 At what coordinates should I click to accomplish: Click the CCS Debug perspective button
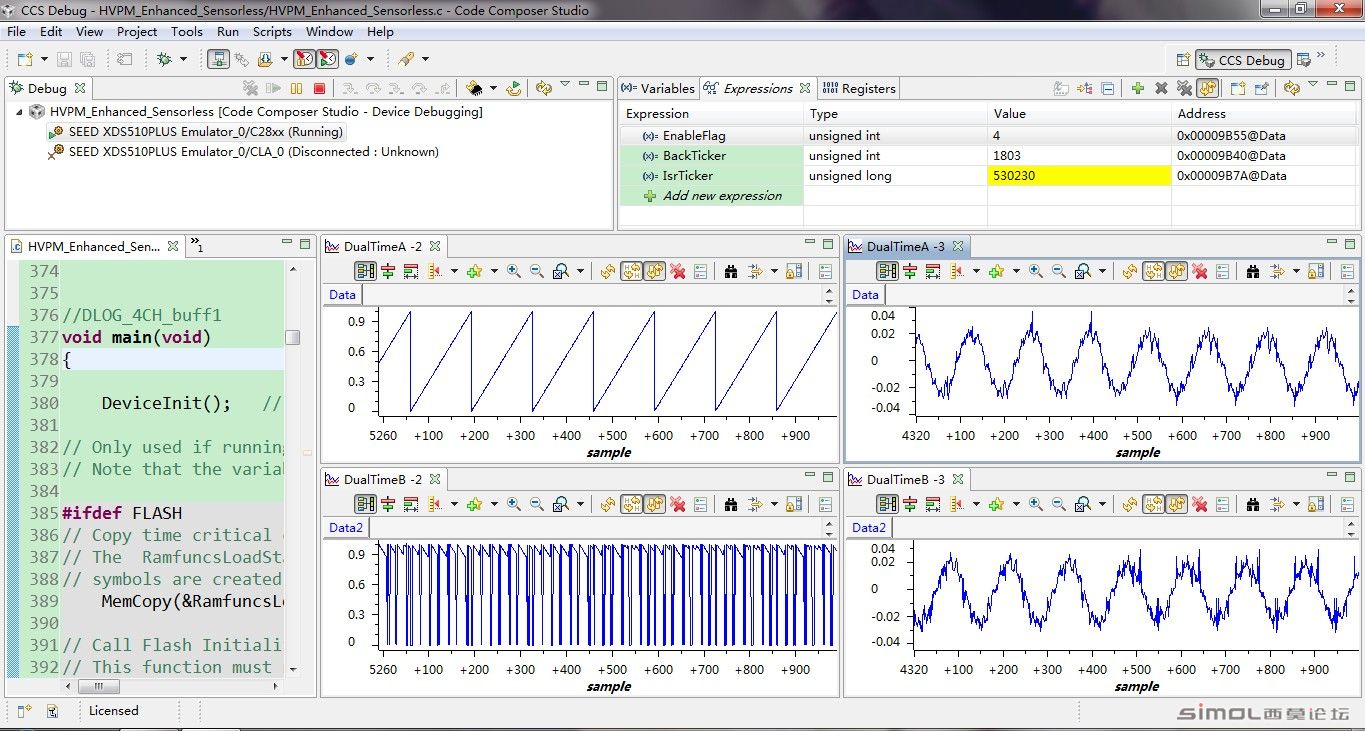click(x=1241, y=60)
